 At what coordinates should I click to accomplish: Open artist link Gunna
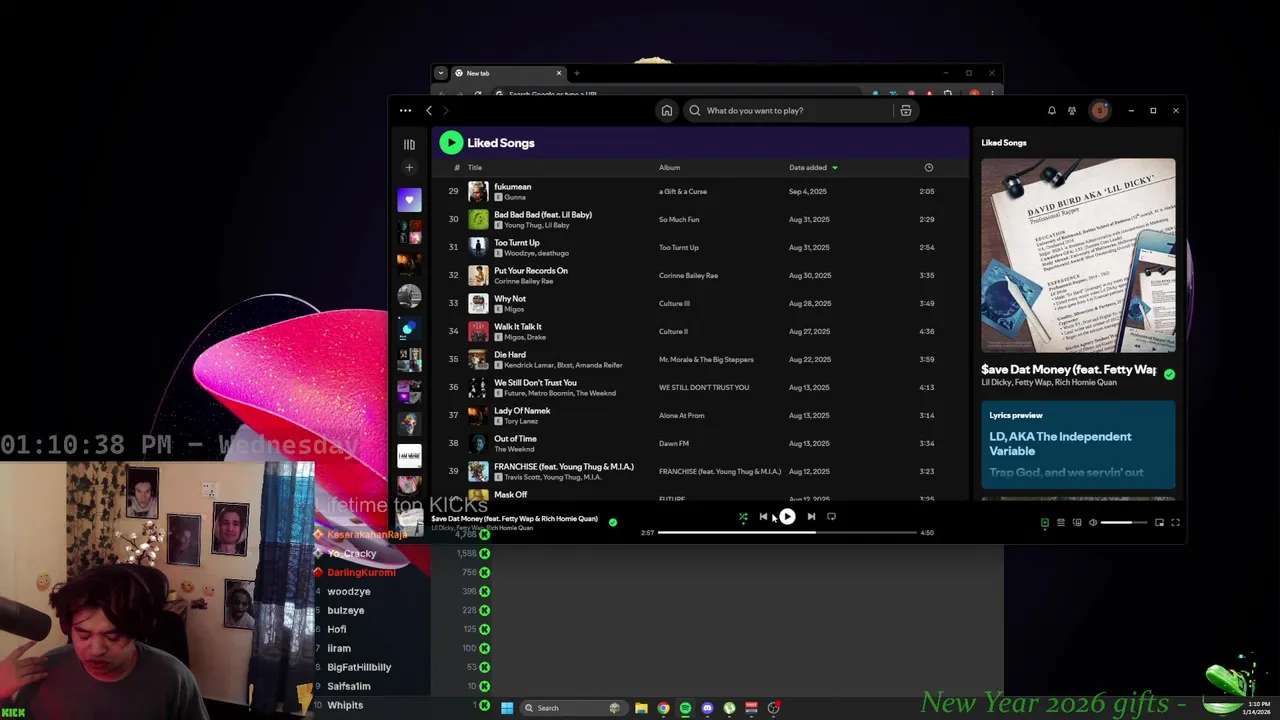pyautogui.click(x=515, y=198)
